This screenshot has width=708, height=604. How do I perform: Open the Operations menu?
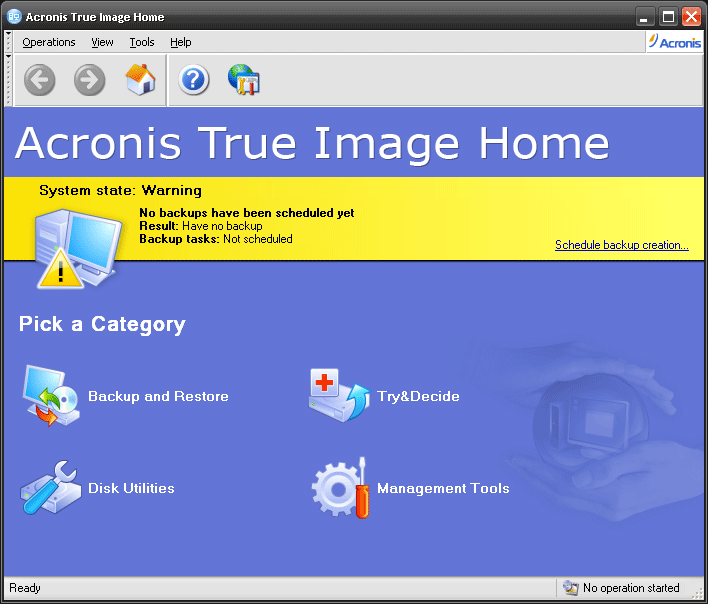[x=49, y=42]
